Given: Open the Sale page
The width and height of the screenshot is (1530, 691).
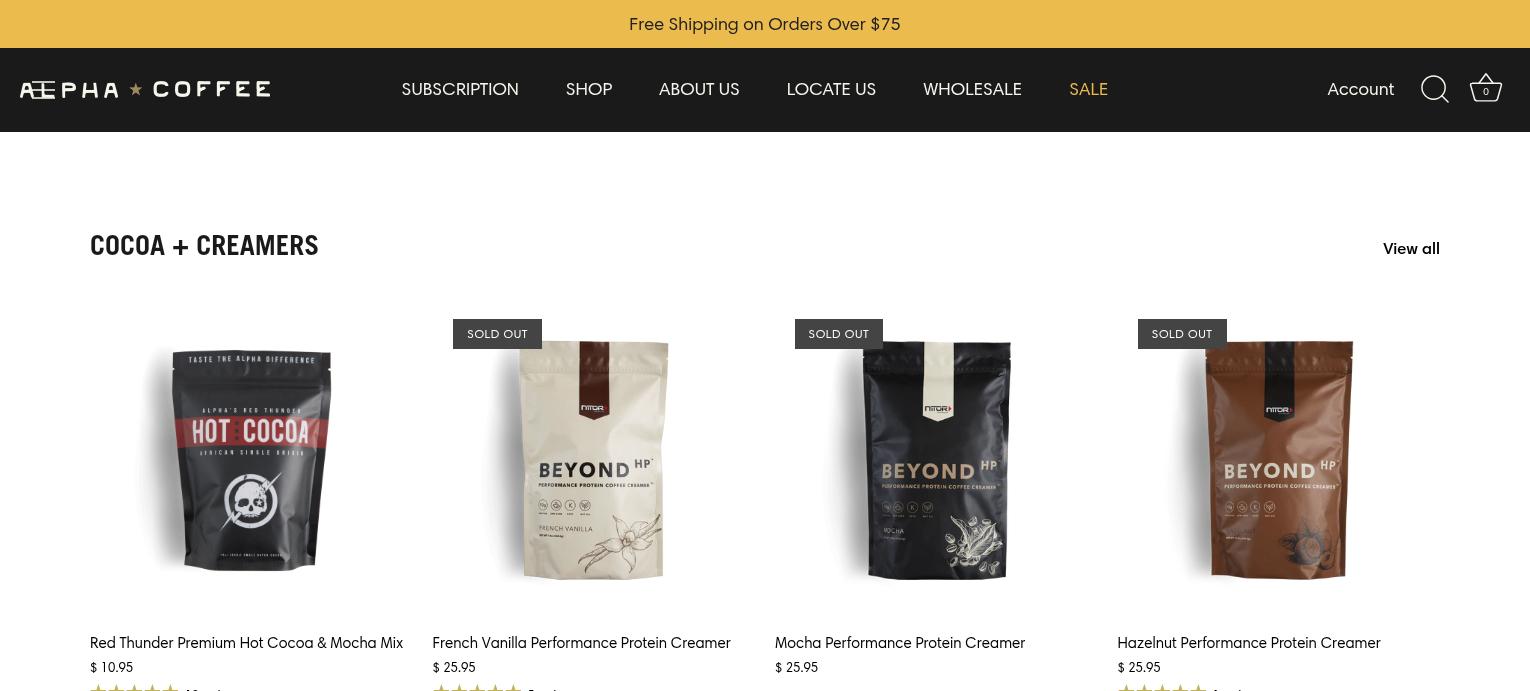Looking at the screenshot, I should [x=1088, y=89].
